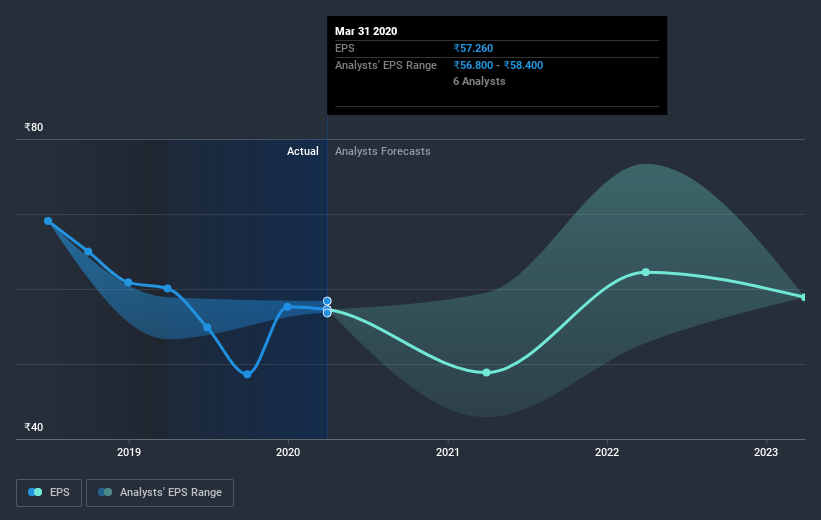Click the ₹80 y-axis label
The width and height of the screenshot is (821, 520).
(x=34, y=127)
